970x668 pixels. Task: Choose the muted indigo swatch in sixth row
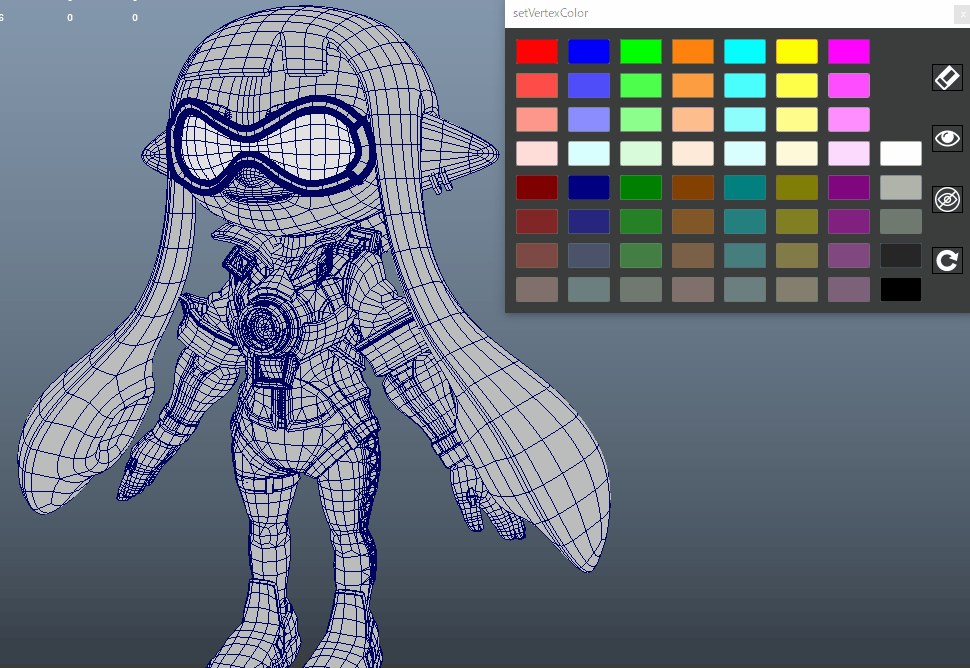tap(589, 221)
